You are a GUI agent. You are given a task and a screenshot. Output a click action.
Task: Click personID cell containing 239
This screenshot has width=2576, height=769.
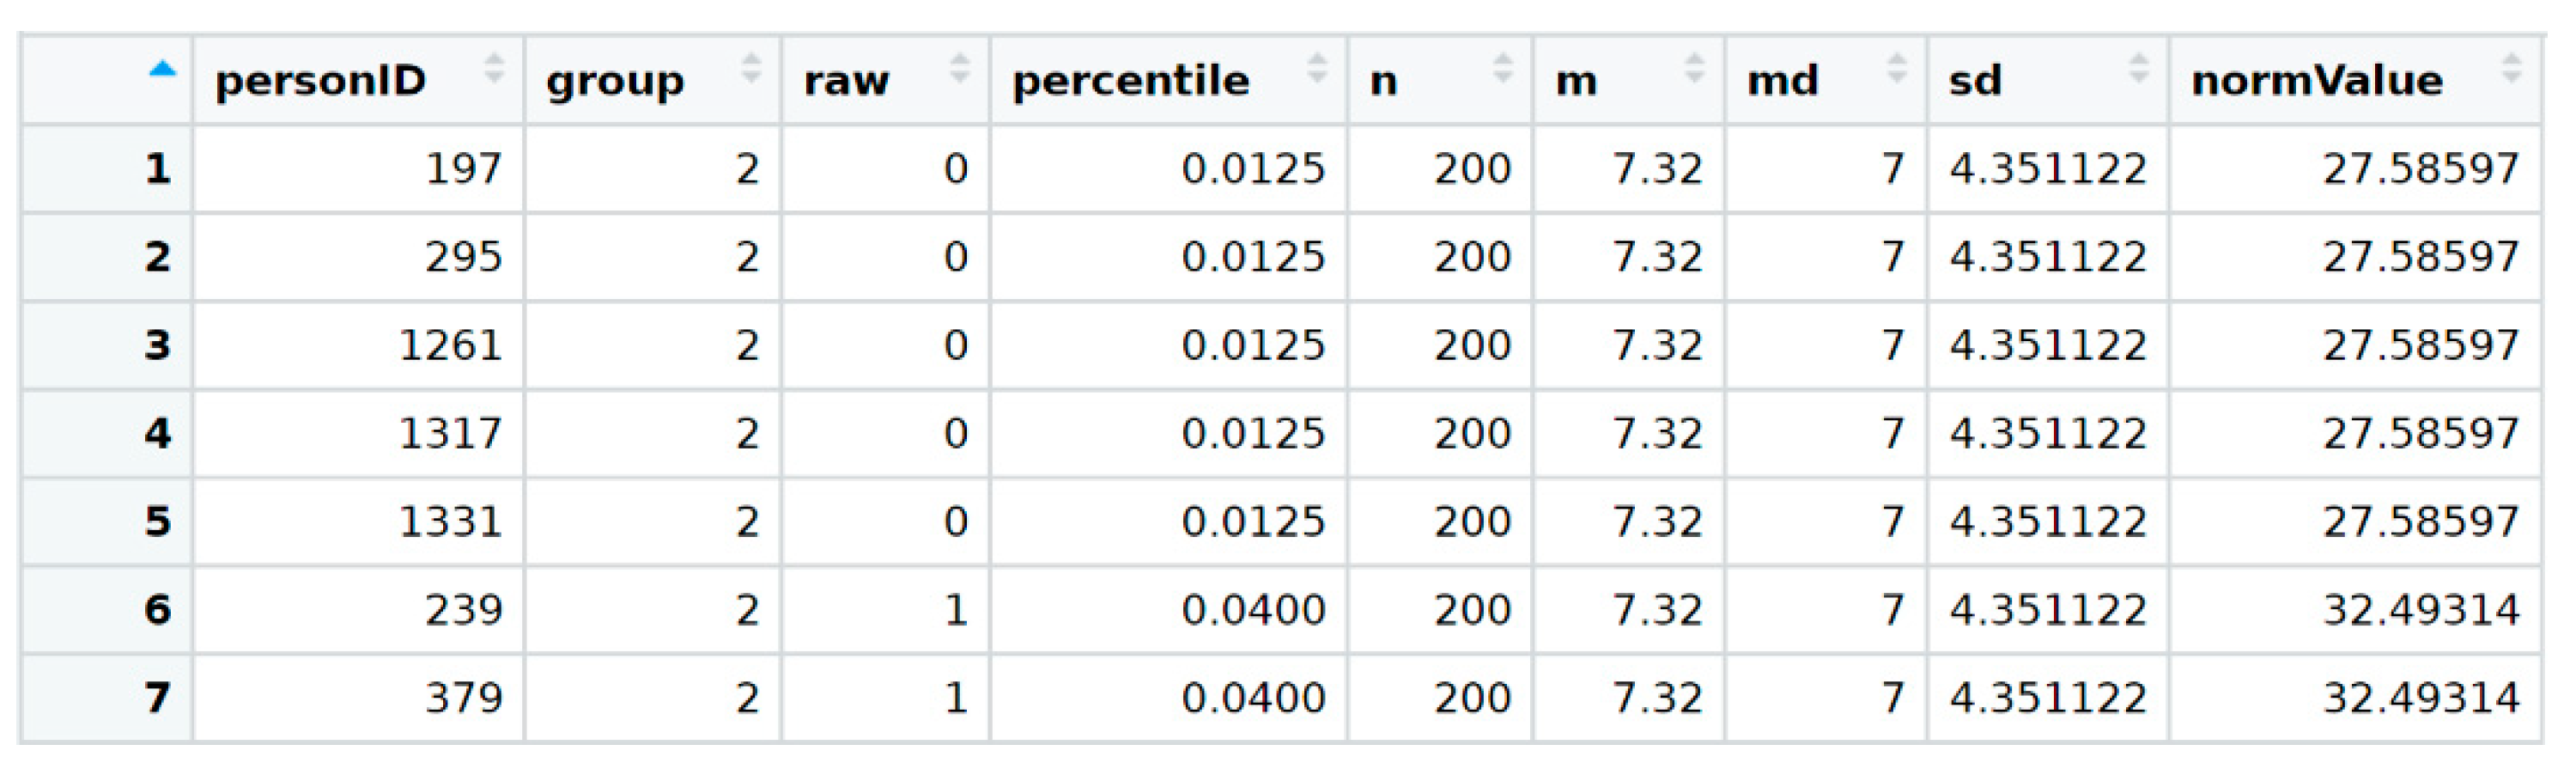click(463, 610)
